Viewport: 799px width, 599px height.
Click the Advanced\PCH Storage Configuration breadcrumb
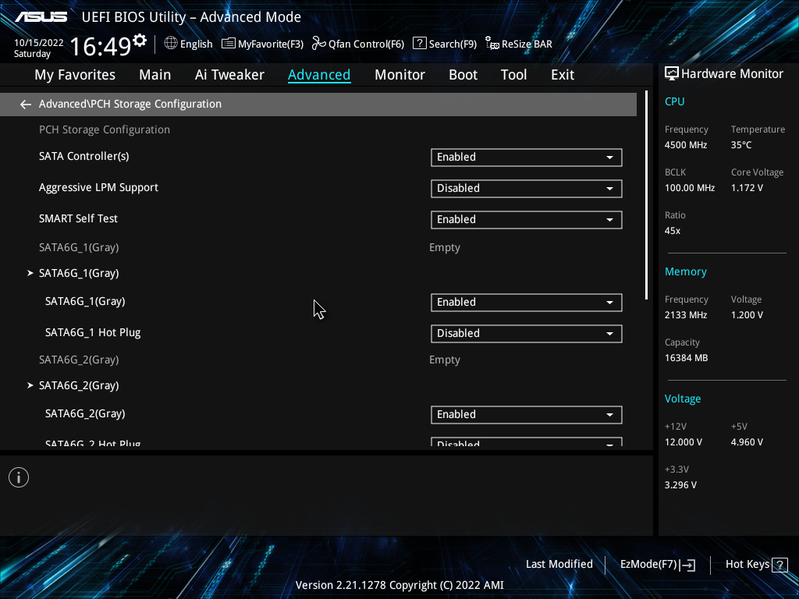(x=130, y=104)
